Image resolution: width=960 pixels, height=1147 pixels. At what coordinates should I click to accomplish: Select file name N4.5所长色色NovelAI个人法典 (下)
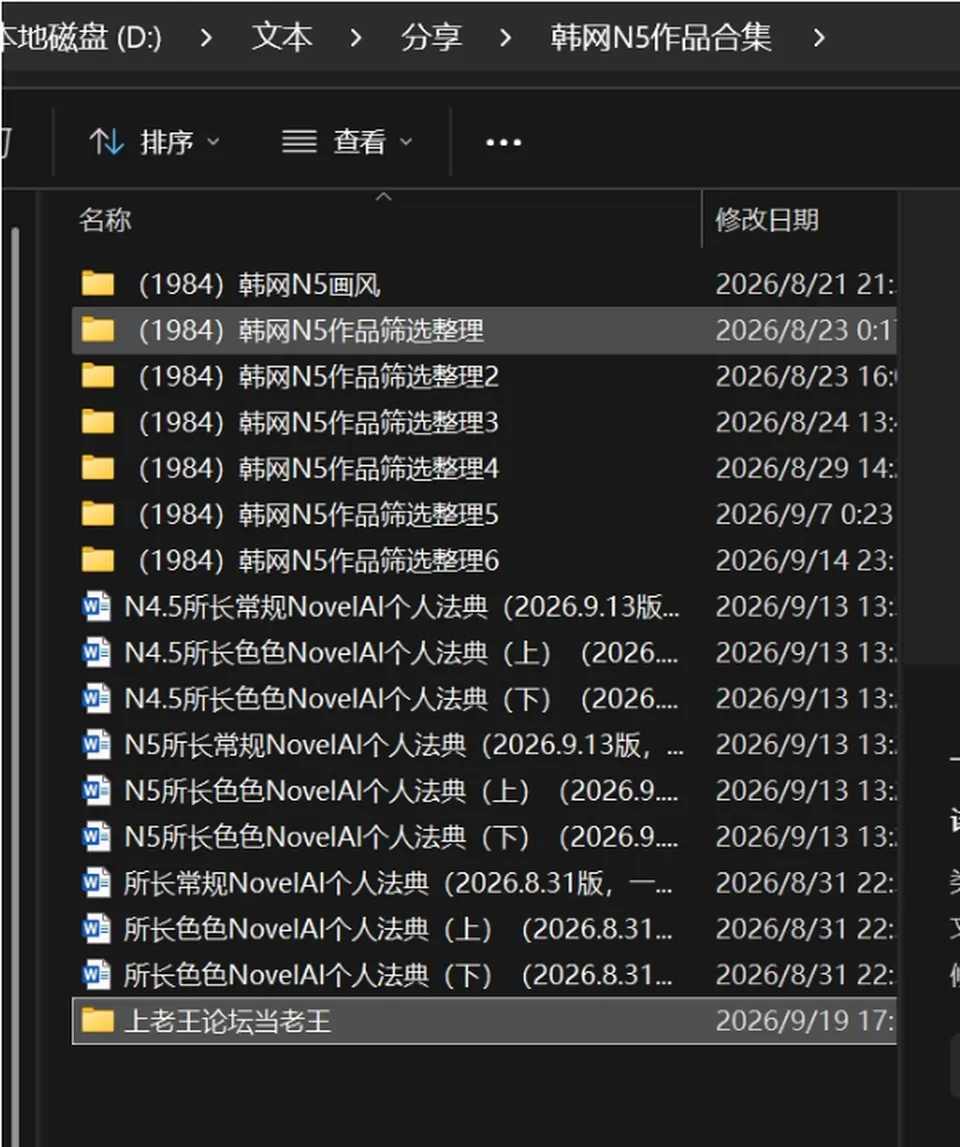tap(402, 699)
